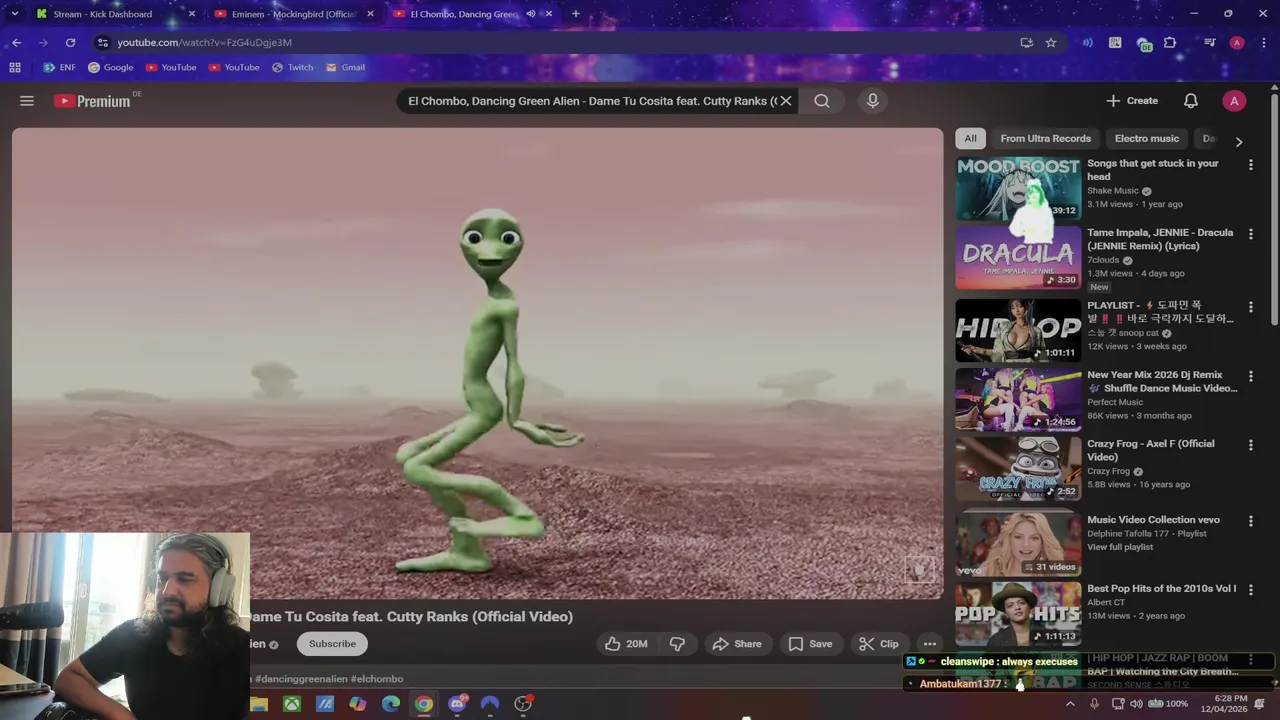Reload the current page
Viewport: 1280px width, 720px height.
pos(70,42)
